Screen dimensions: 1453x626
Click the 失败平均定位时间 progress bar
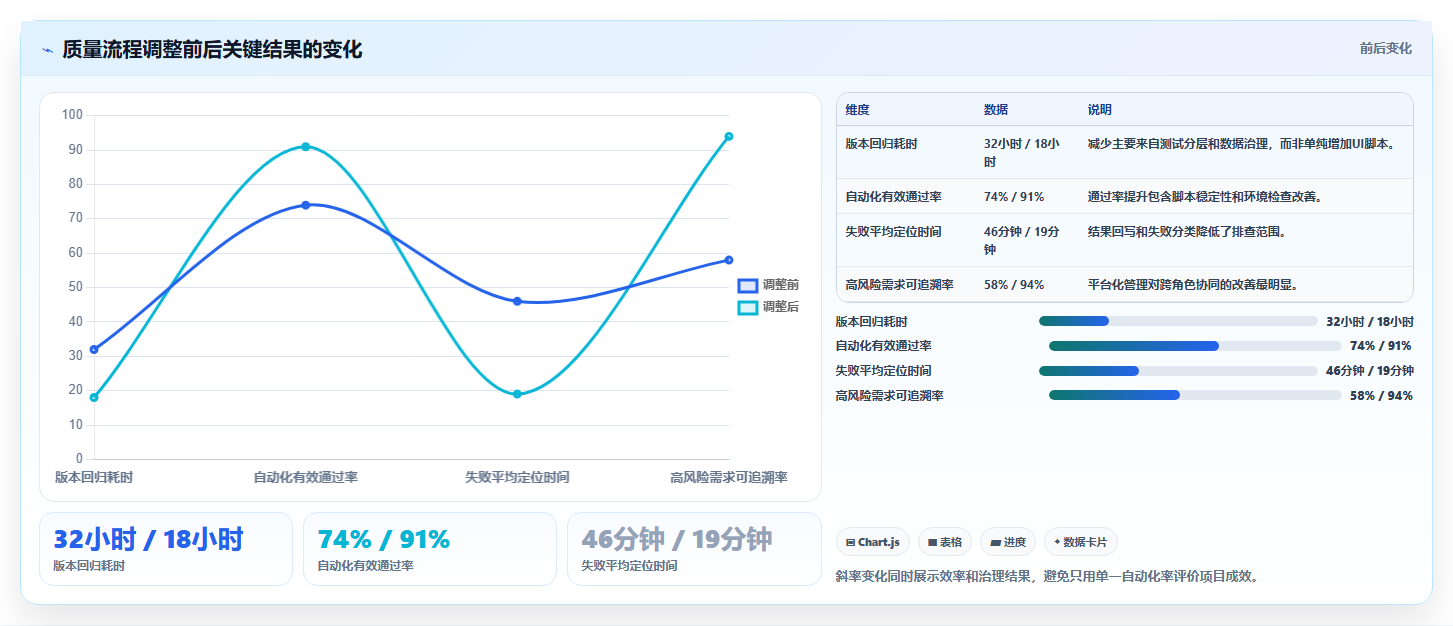pos(1178,371)
